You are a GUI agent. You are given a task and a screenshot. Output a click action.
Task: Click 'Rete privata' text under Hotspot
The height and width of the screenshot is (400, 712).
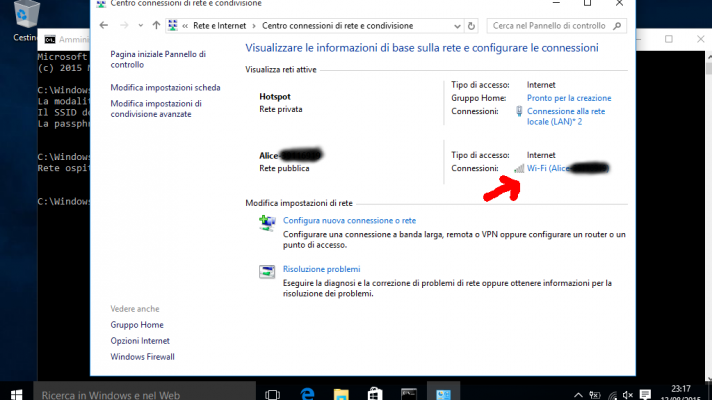[281, 109]
